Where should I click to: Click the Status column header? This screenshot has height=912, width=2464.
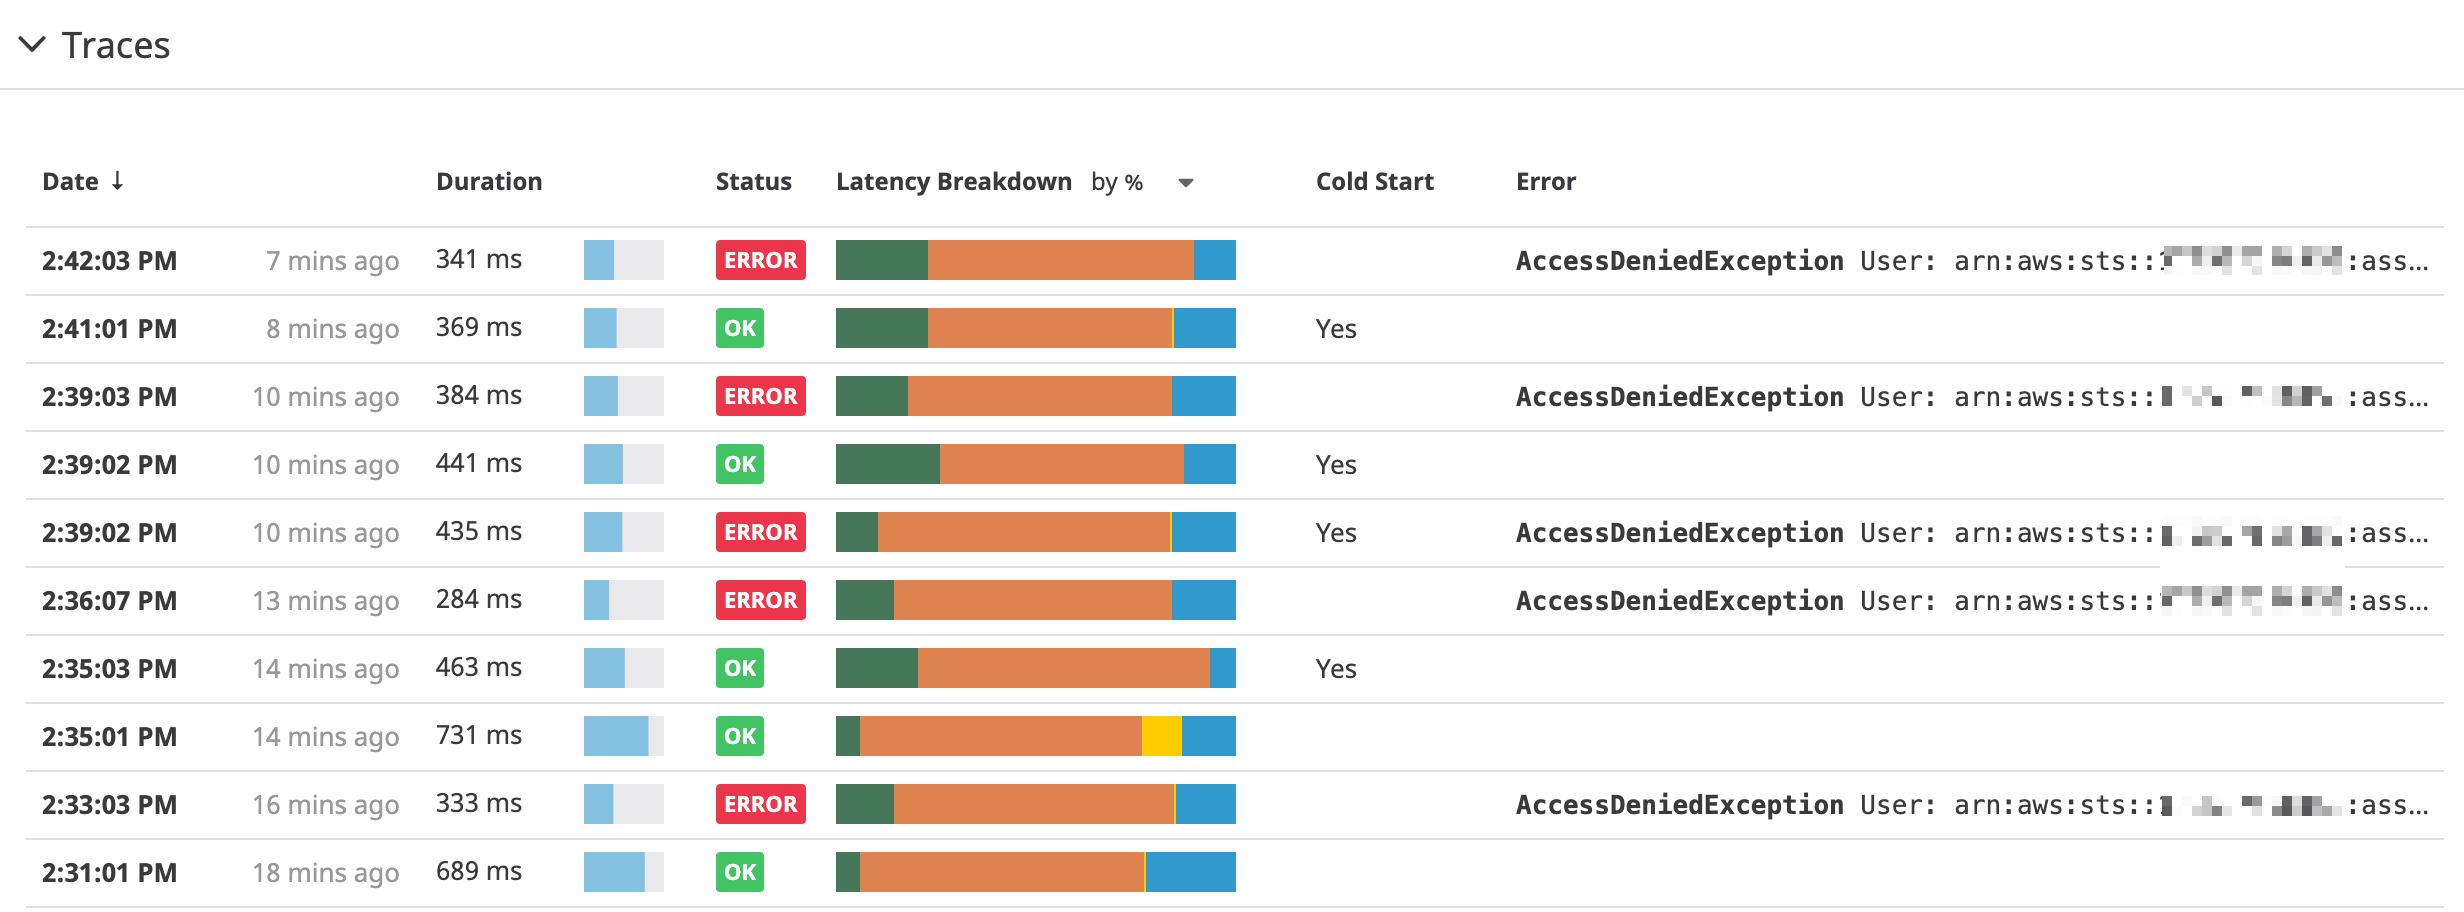coord(753,182)
